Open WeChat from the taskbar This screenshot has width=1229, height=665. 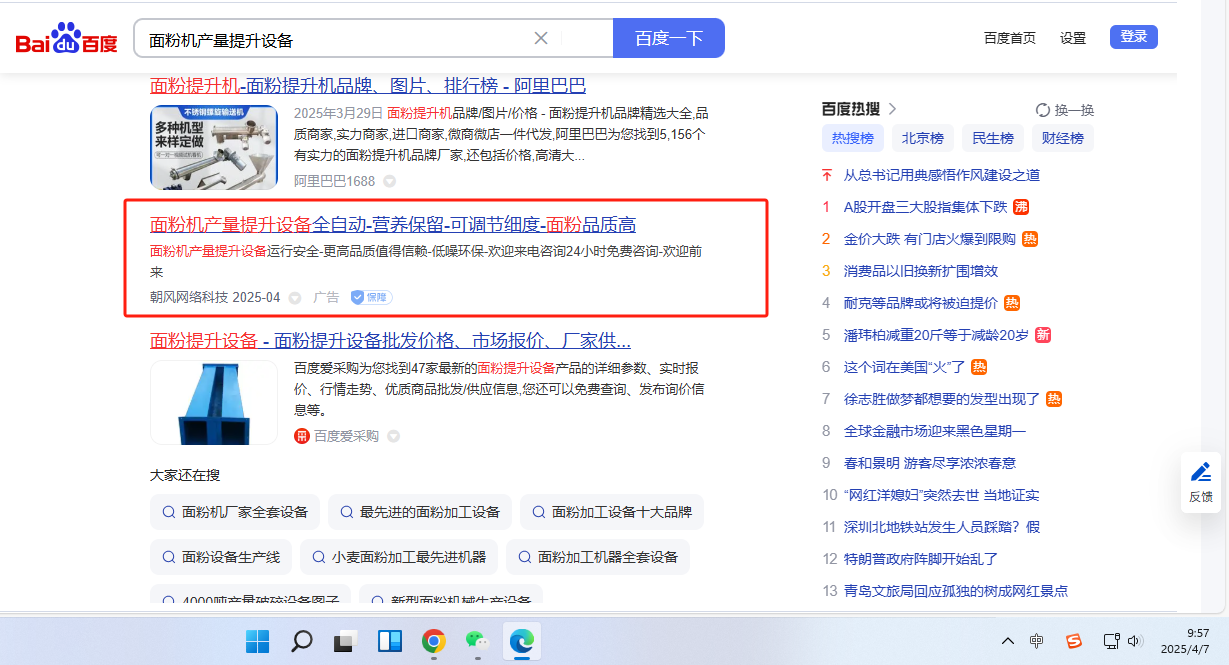point(477,641)
